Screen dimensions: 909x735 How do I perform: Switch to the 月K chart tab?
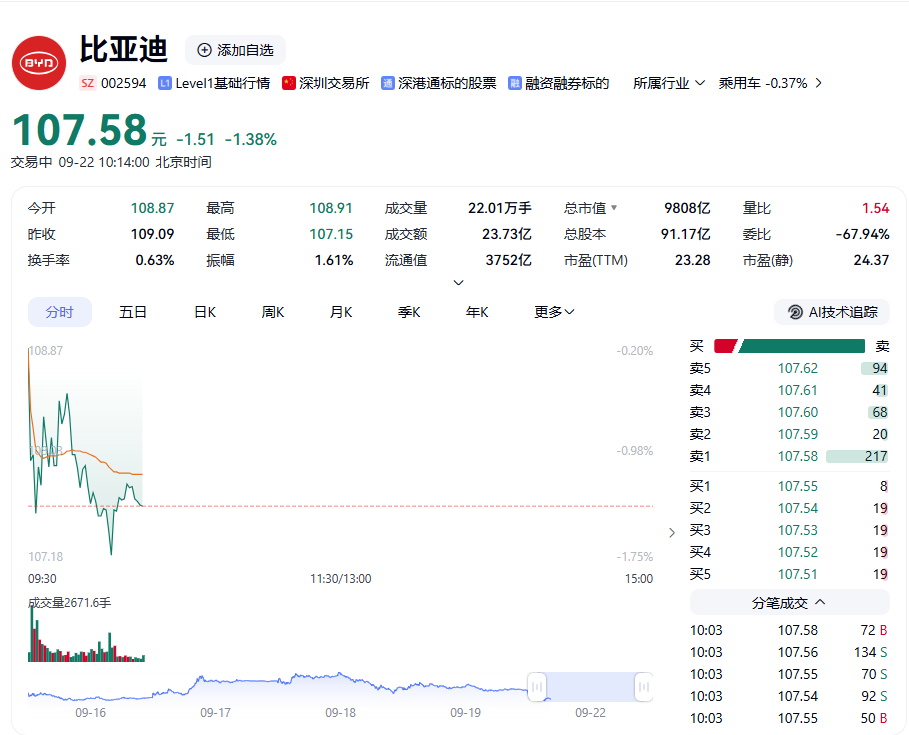pos(341,312)
